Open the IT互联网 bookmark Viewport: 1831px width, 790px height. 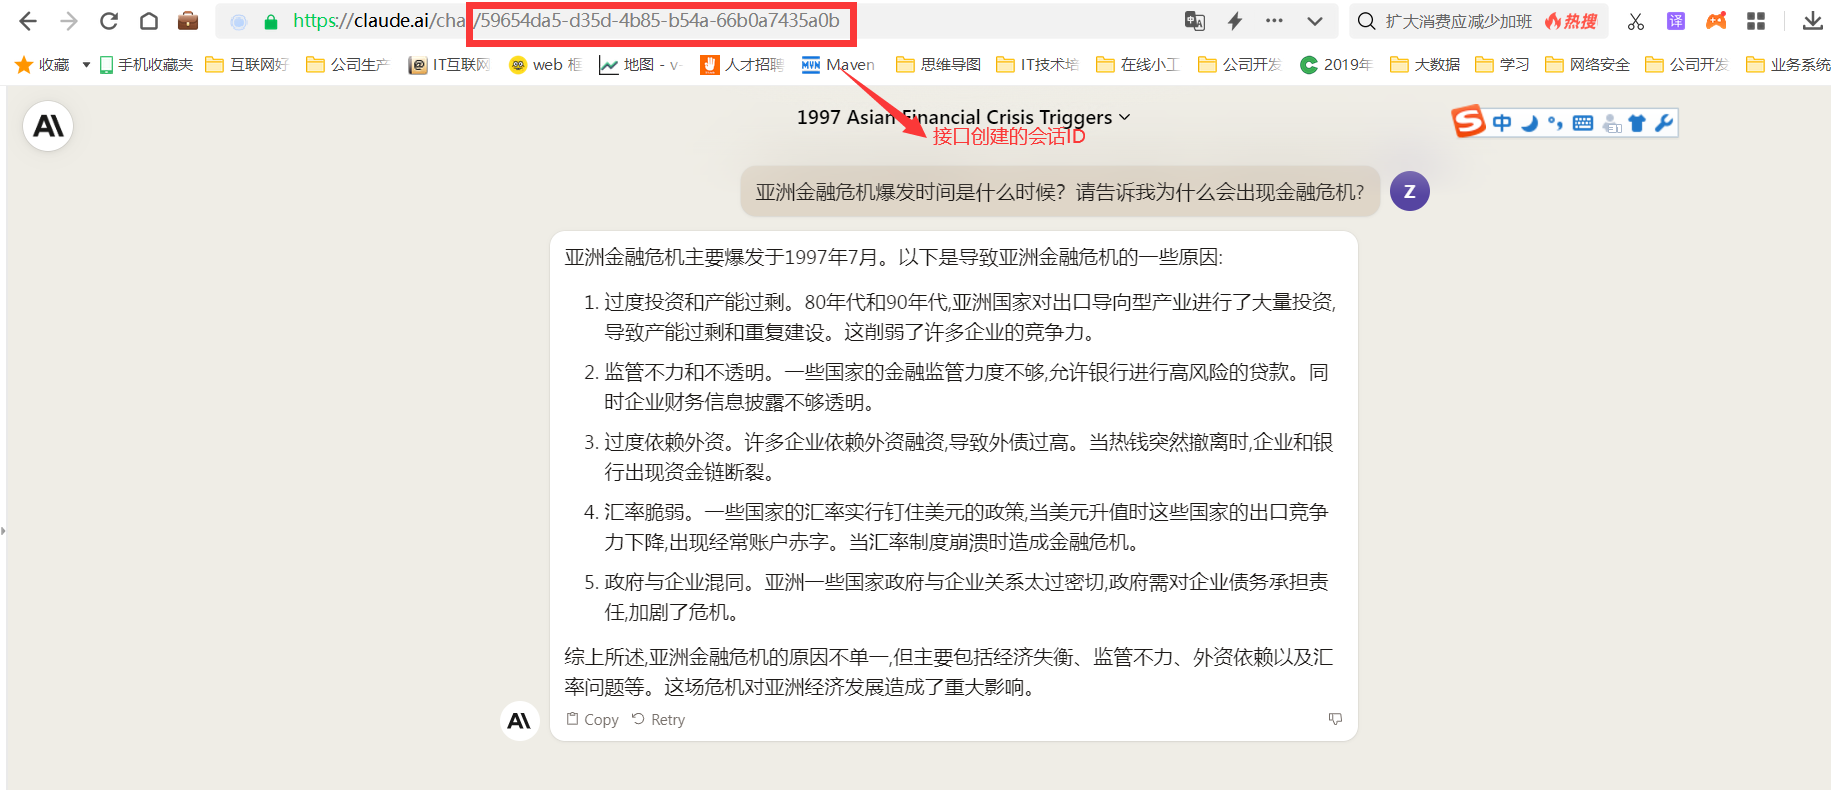[450, 65]
